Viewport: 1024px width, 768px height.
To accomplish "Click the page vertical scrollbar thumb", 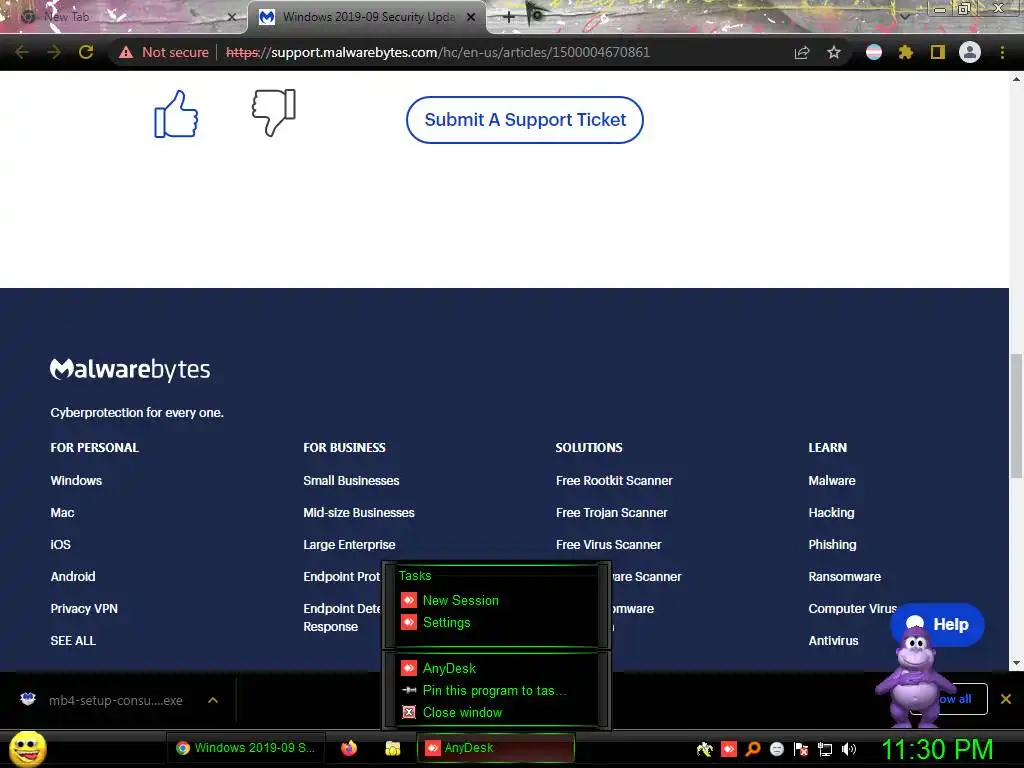I will coord(1016,415).
